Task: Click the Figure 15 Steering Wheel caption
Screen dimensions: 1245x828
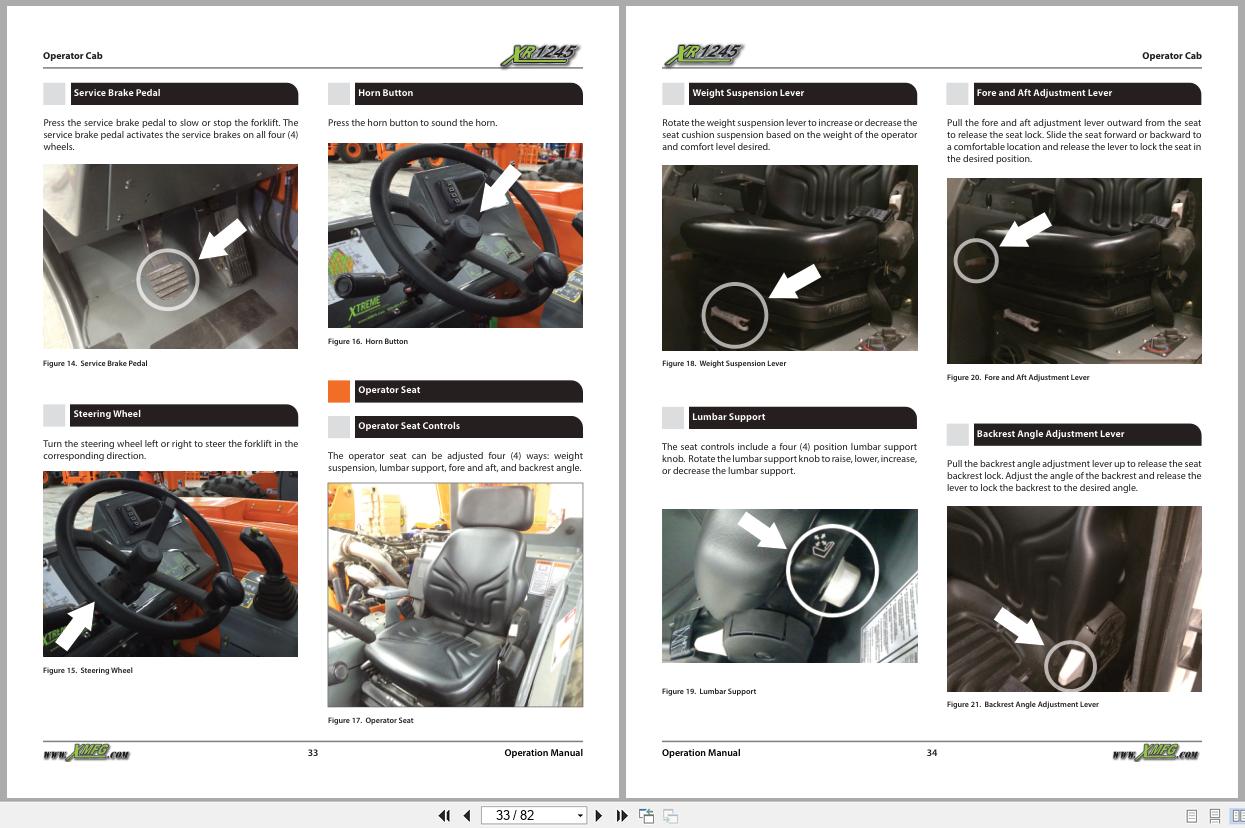Action: pos(88,671)
